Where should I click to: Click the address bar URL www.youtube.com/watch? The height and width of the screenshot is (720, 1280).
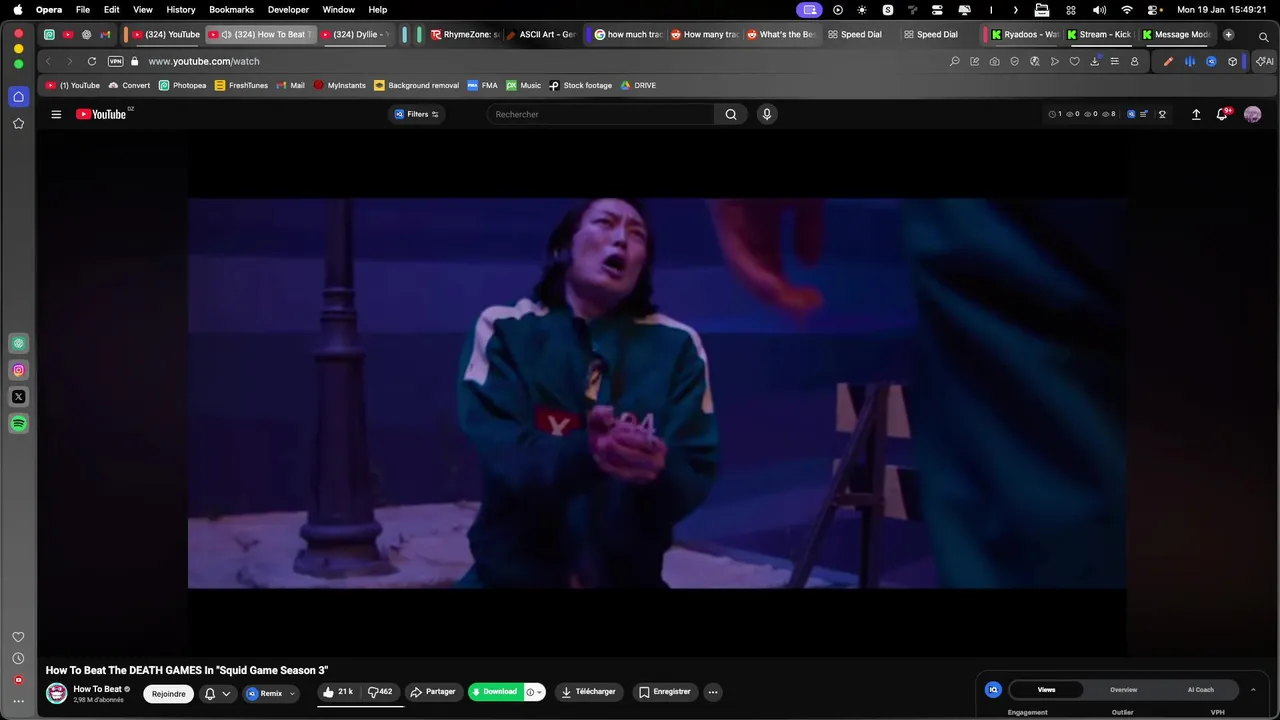click(204, 61)
